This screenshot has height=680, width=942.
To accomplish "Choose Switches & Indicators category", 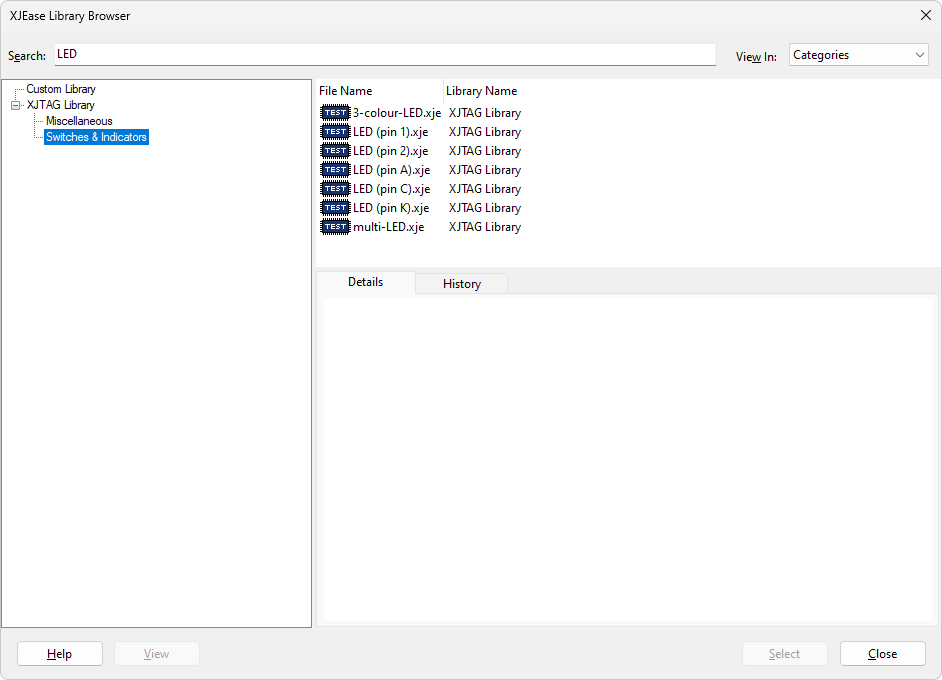I will coord(96,137).
